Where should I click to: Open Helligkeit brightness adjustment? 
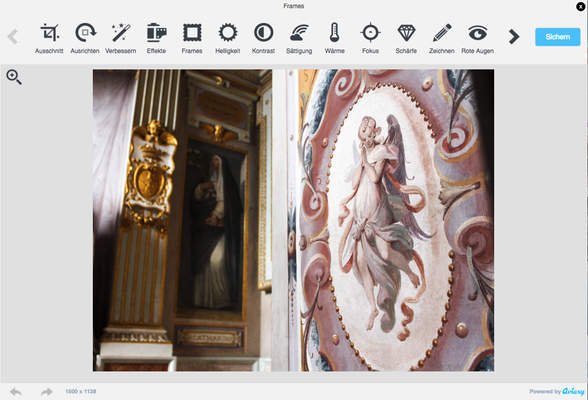(x=228, y=38)
